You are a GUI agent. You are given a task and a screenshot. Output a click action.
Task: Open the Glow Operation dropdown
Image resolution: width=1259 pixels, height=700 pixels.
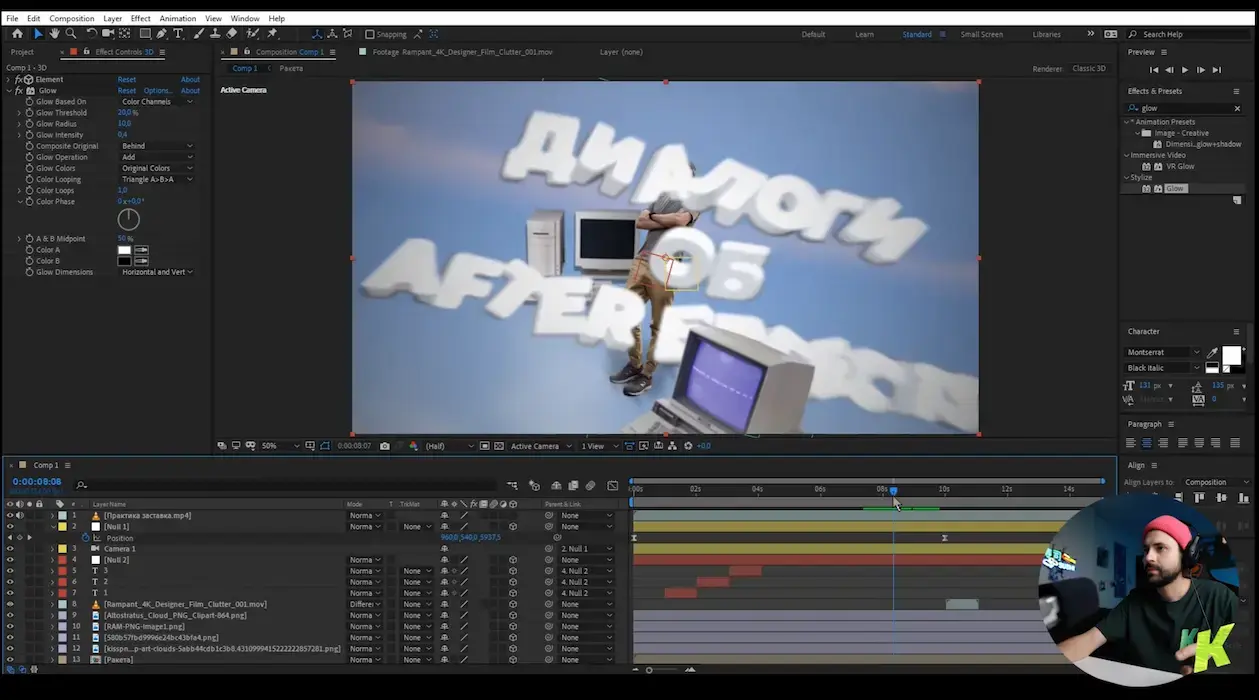157,157
